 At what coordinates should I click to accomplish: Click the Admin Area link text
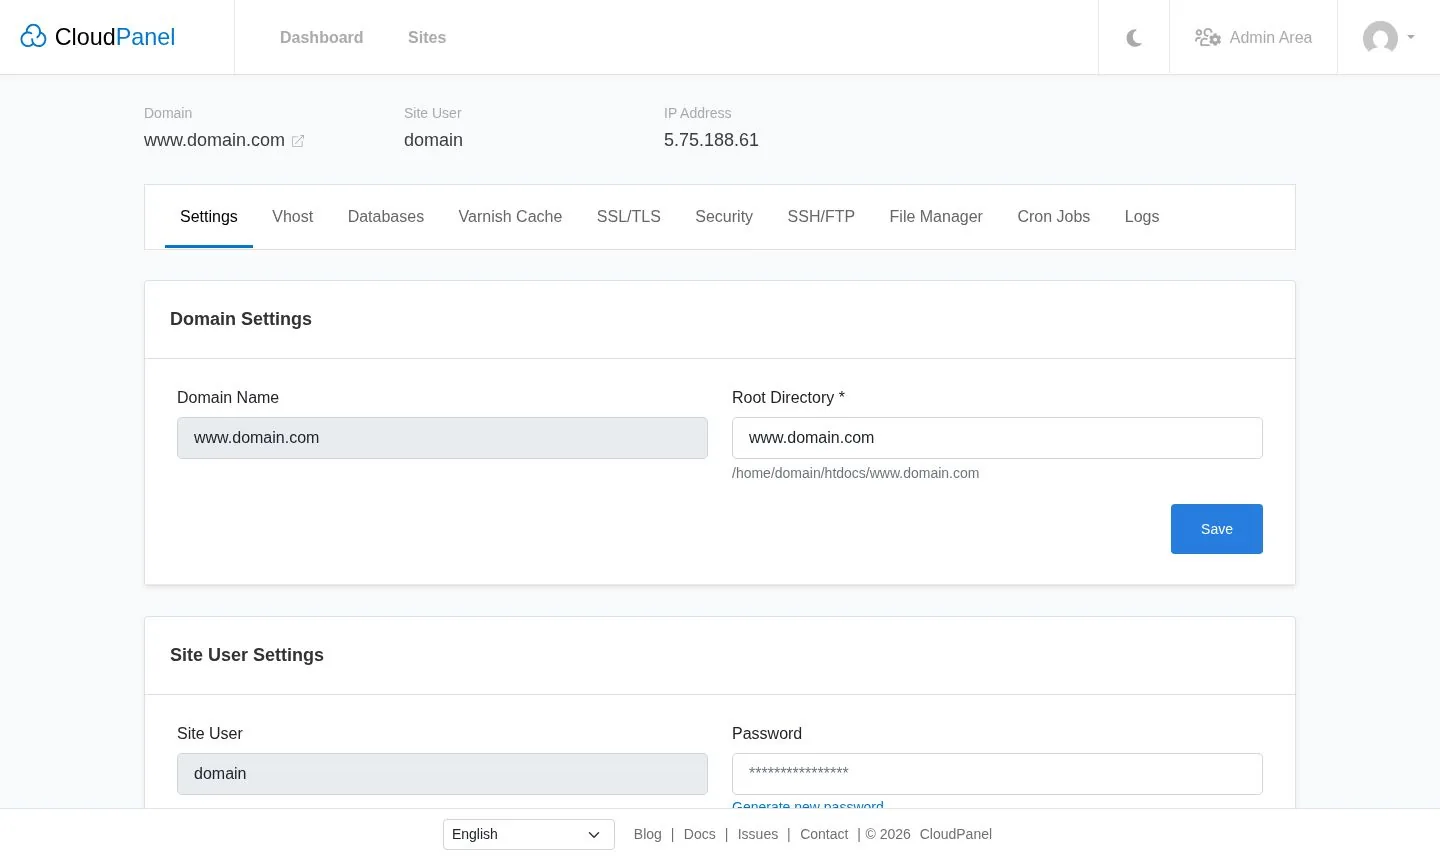coord(1271,37)
